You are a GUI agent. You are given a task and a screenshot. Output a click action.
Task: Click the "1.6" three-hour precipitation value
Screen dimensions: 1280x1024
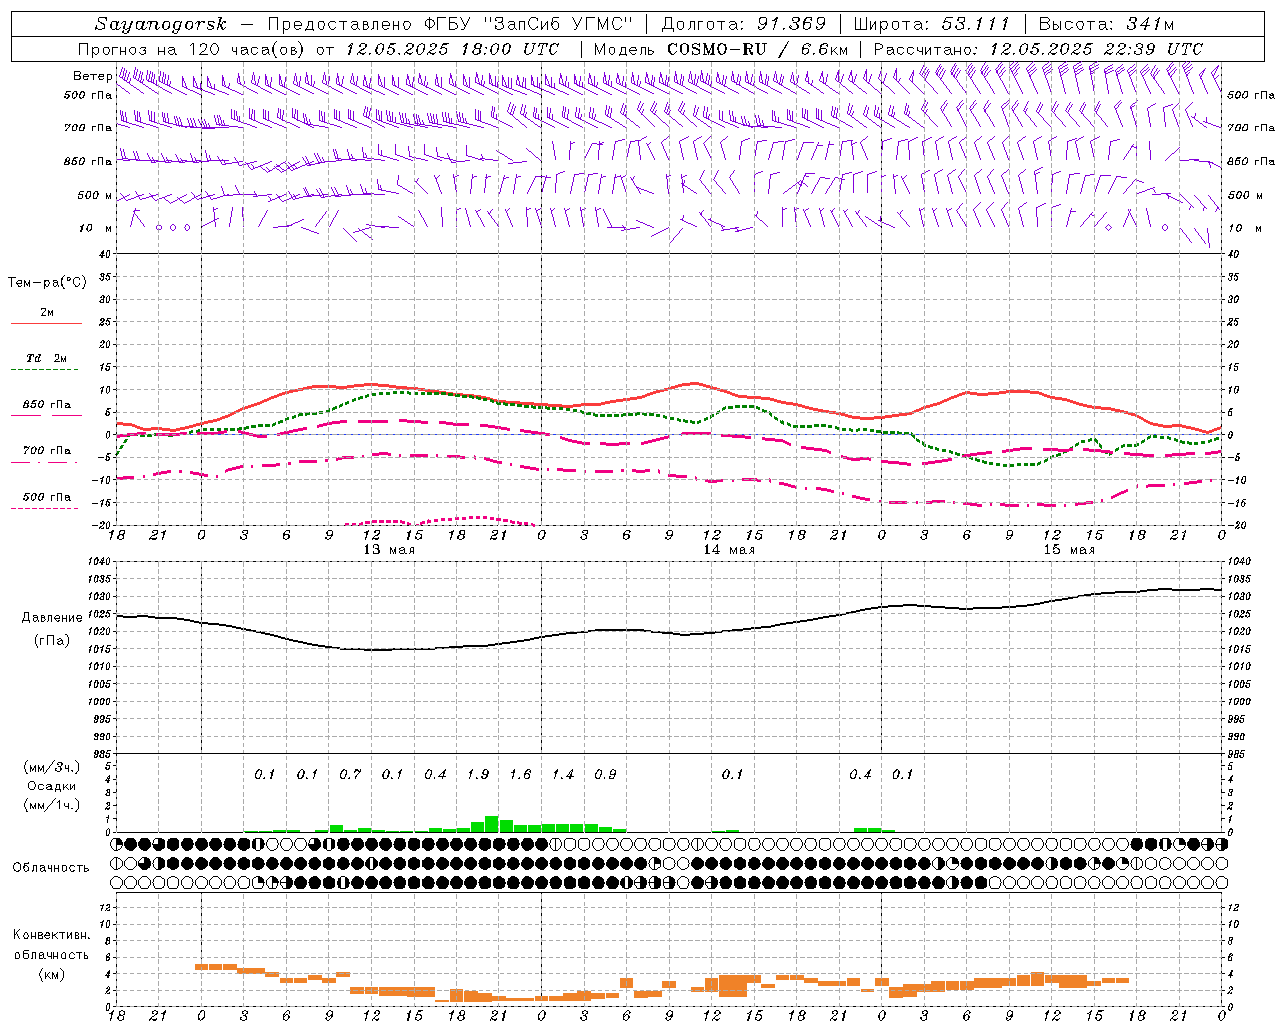click(520, 775)
